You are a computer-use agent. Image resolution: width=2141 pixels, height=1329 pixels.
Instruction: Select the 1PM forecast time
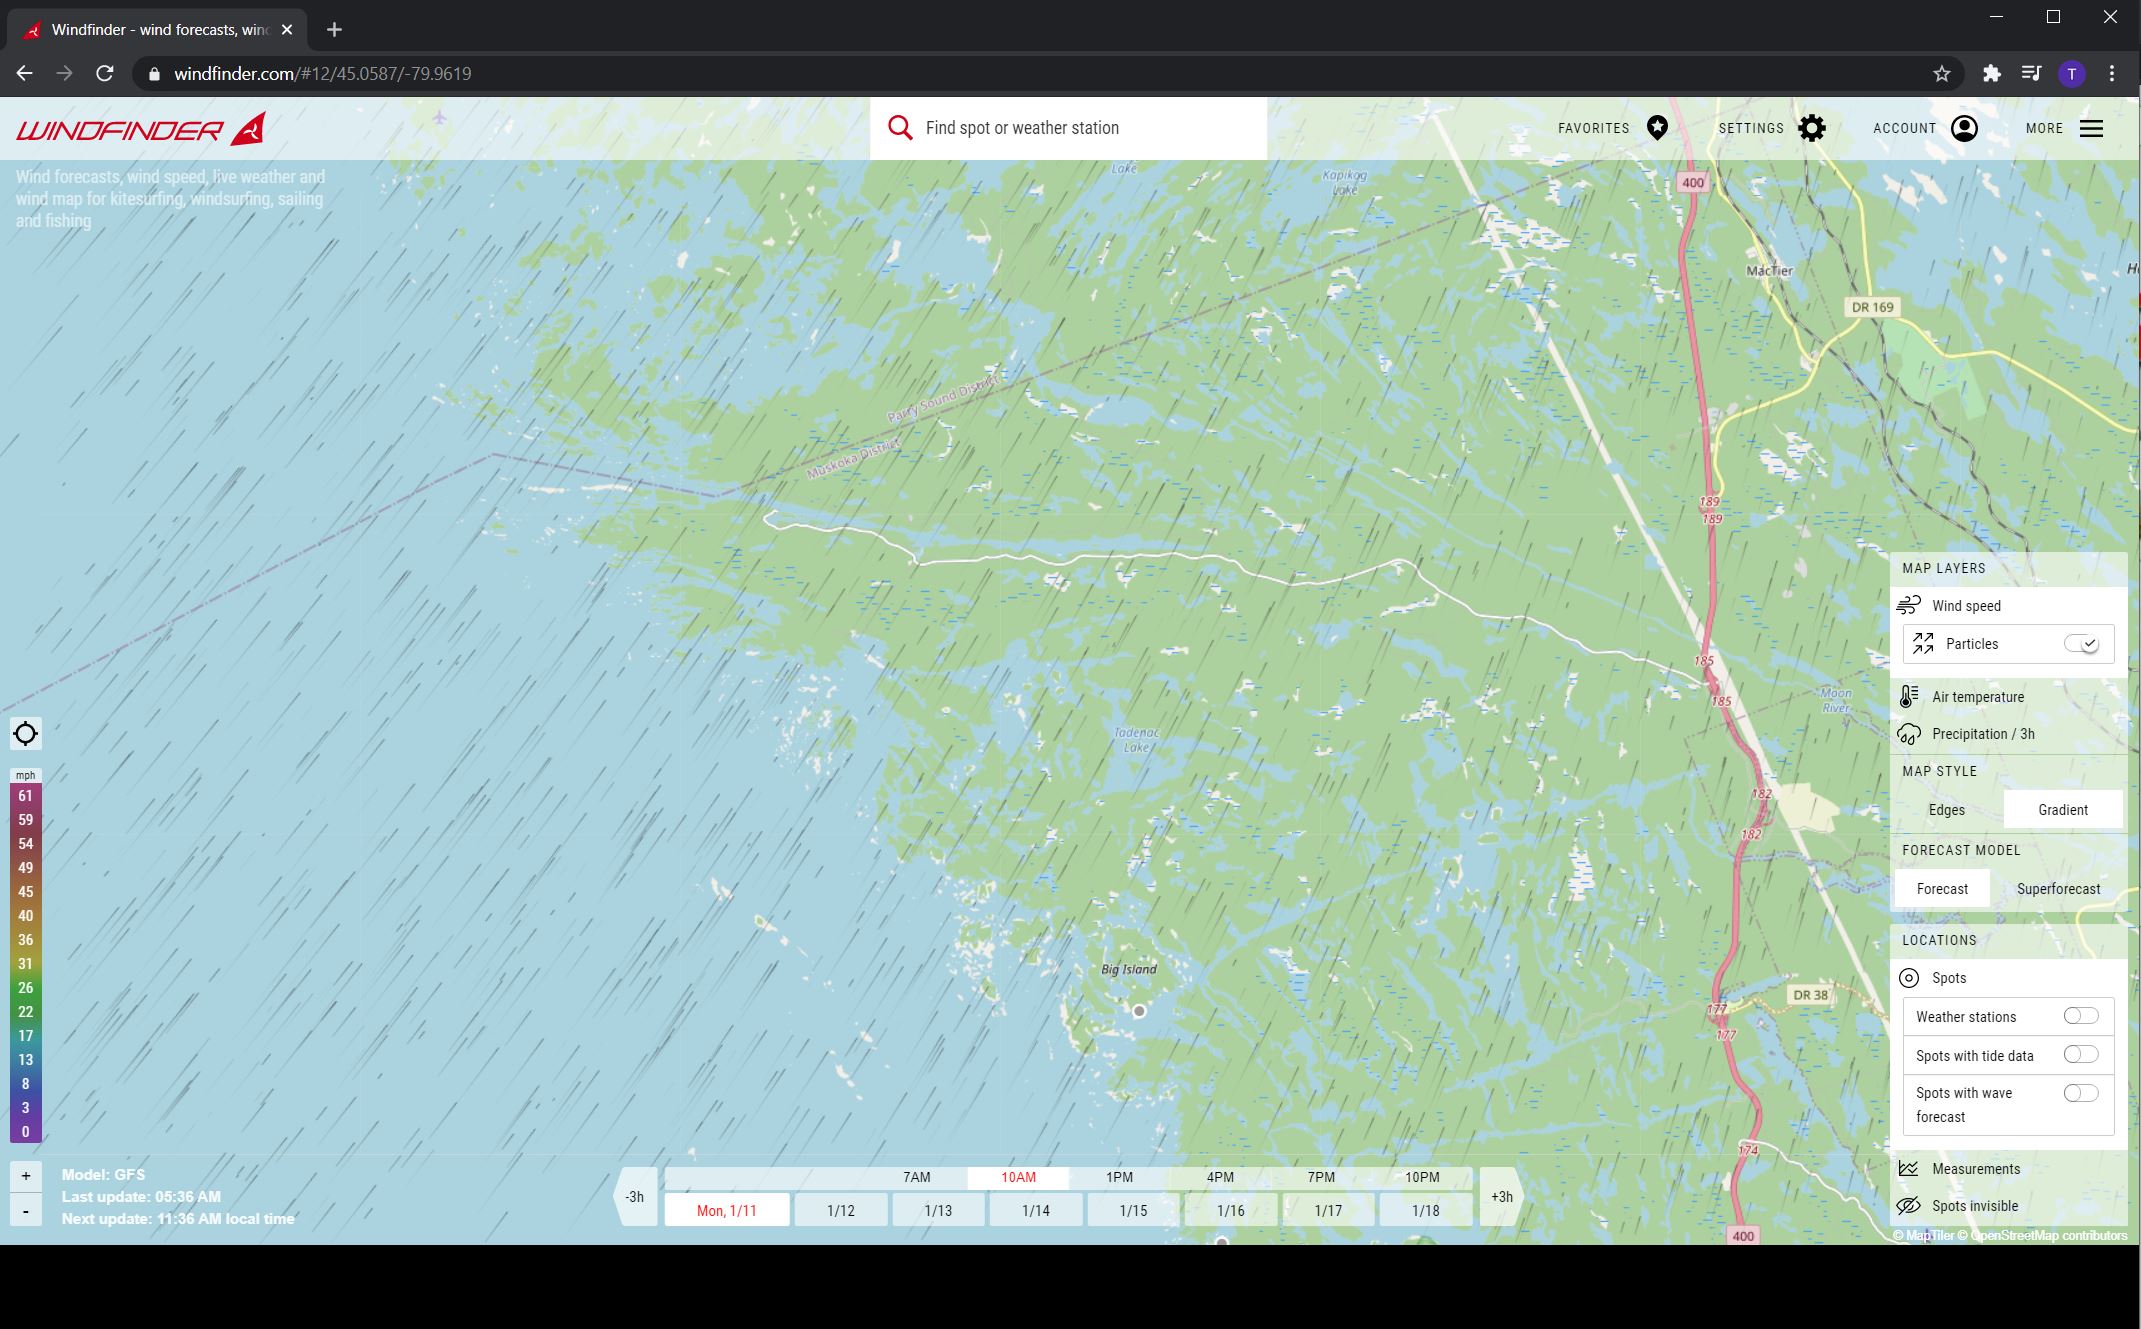[1118, 1177]
